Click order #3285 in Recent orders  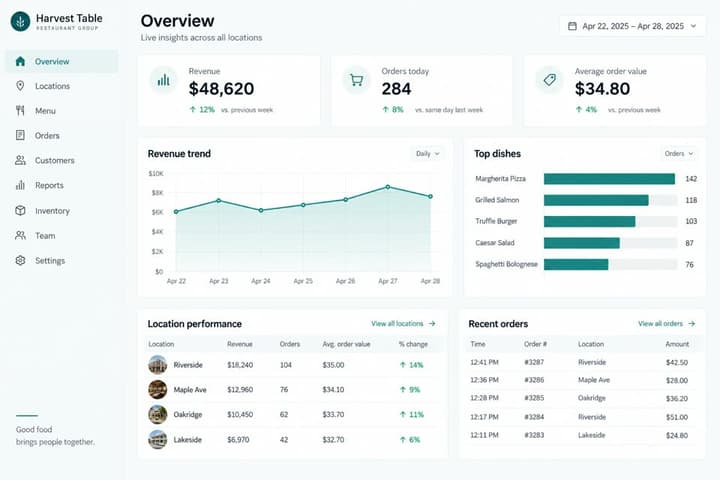pyautogui.click(x=534, y=398)
